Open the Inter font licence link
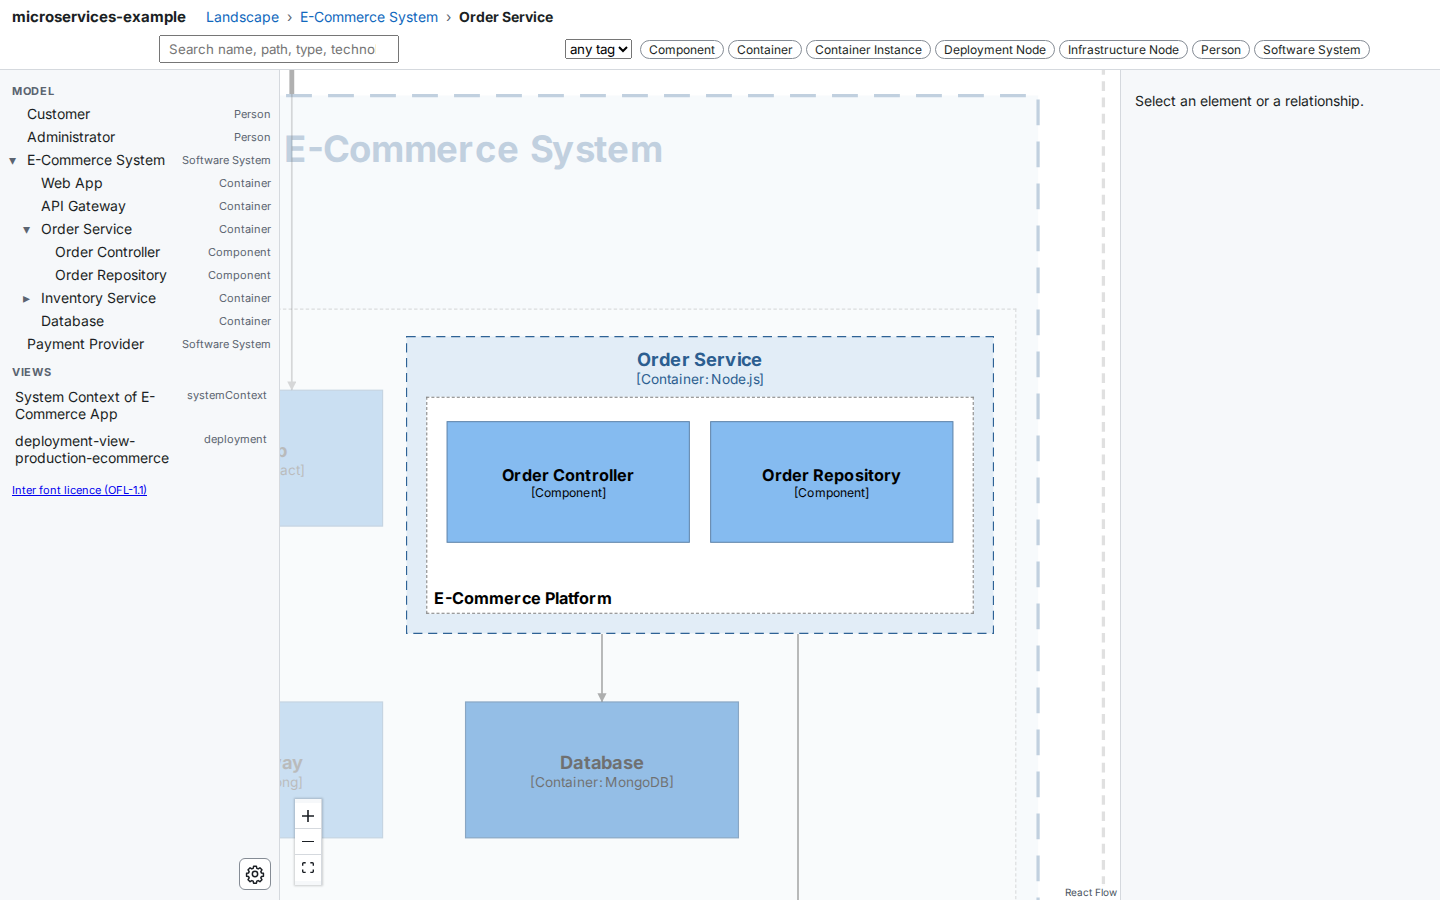Screen dimensions: 1440x900 coord(79,490)
